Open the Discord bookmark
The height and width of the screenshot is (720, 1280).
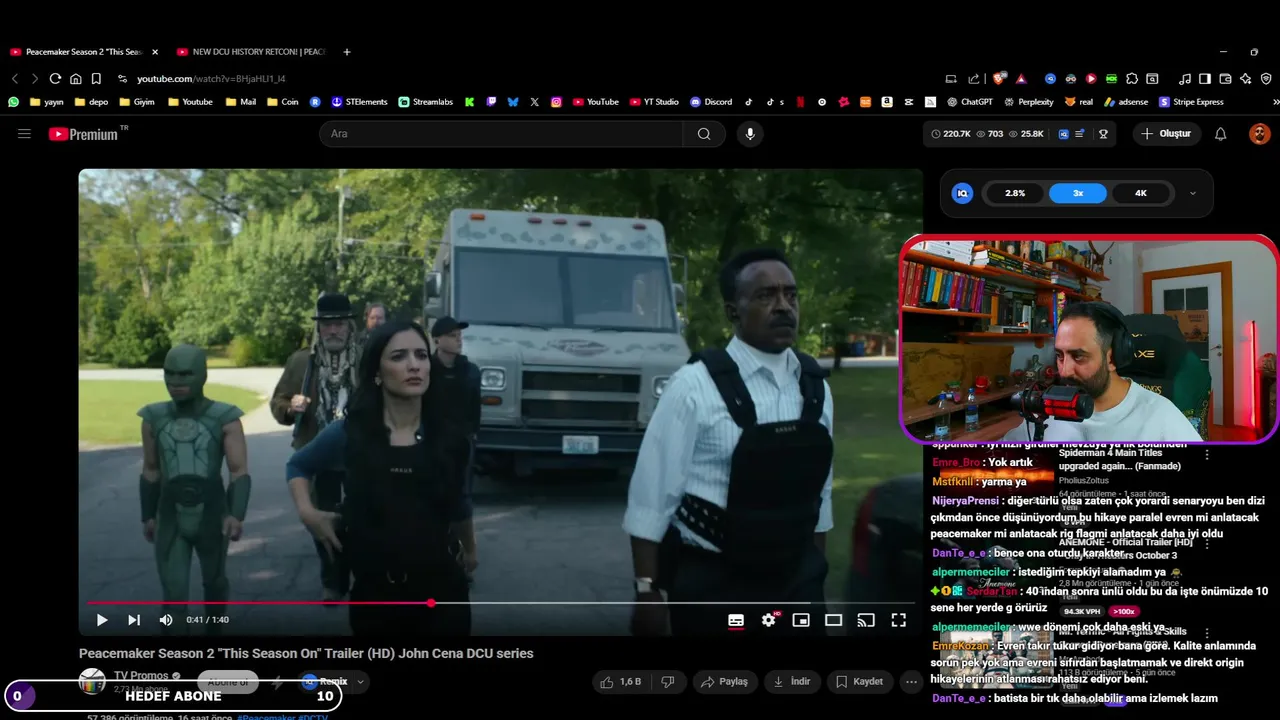click(711, 102)
